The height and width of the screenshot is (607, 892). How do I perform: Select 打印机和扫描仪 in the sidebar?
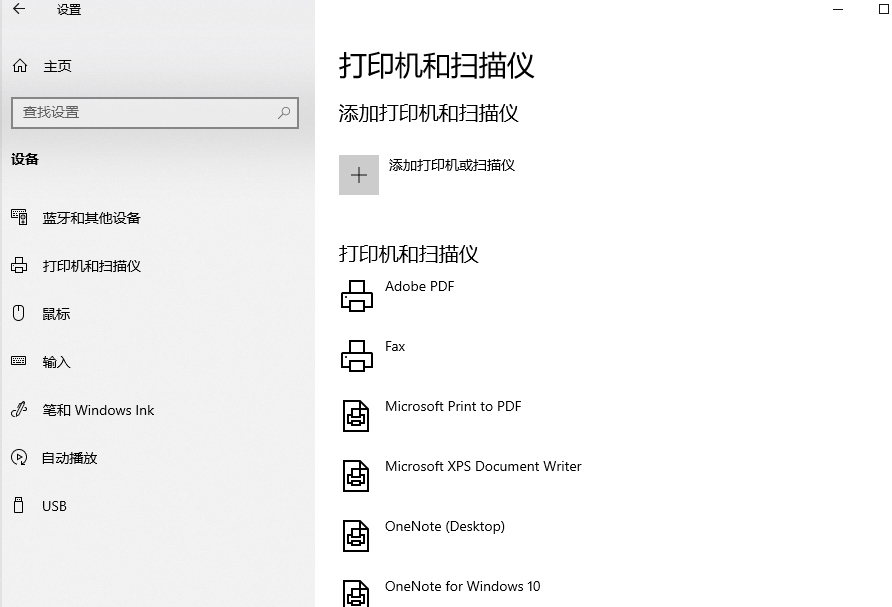point(91,266)
